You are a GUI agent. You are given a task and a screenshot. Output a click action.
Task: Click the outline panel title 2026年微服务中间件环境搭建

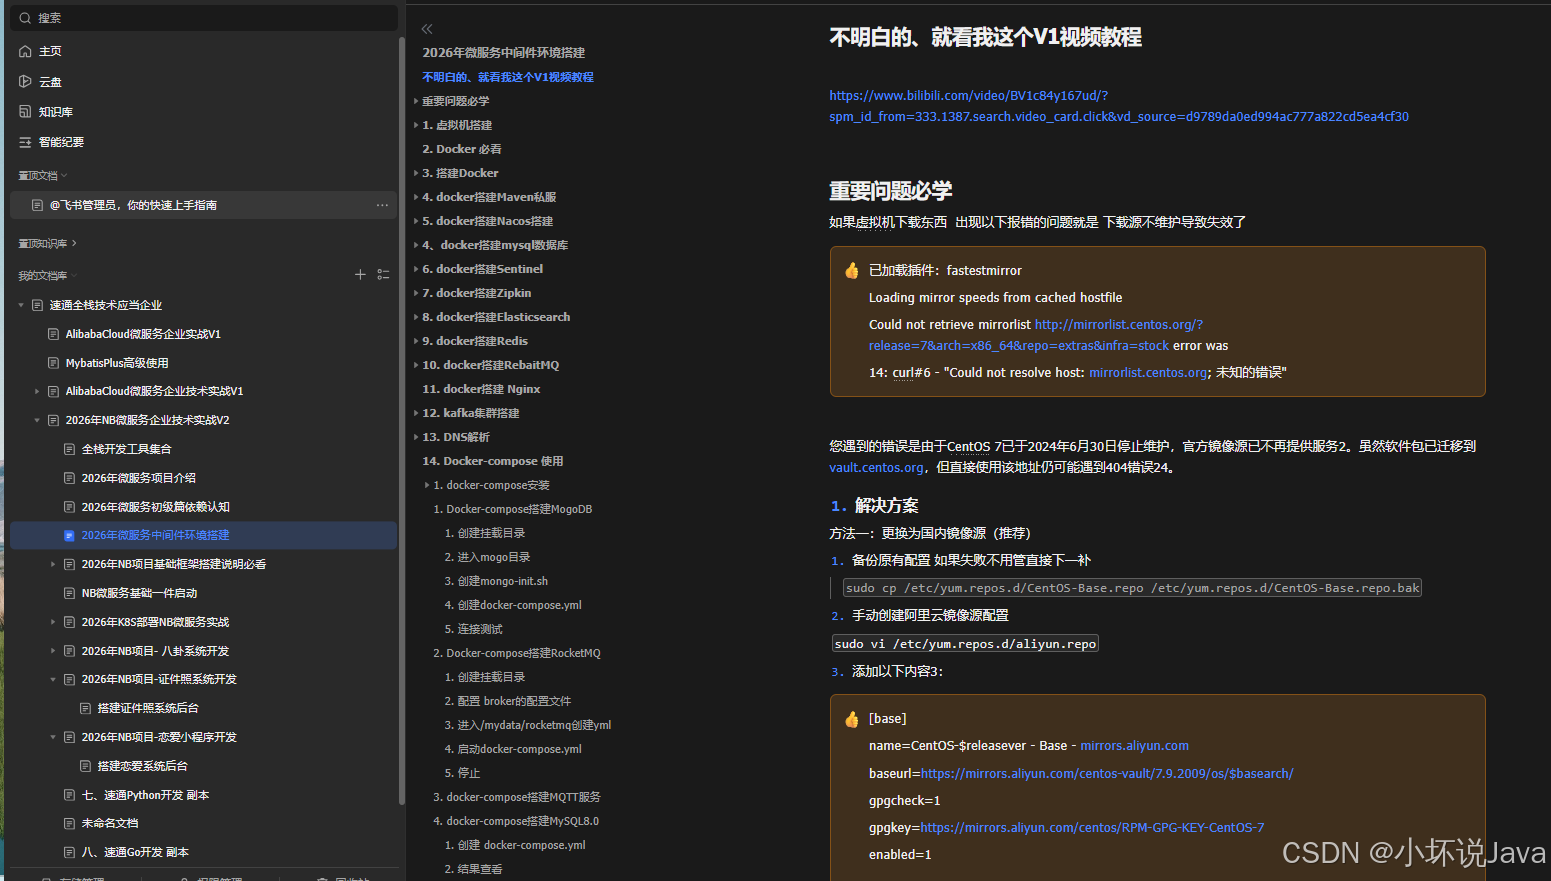[x=504, y=53]
